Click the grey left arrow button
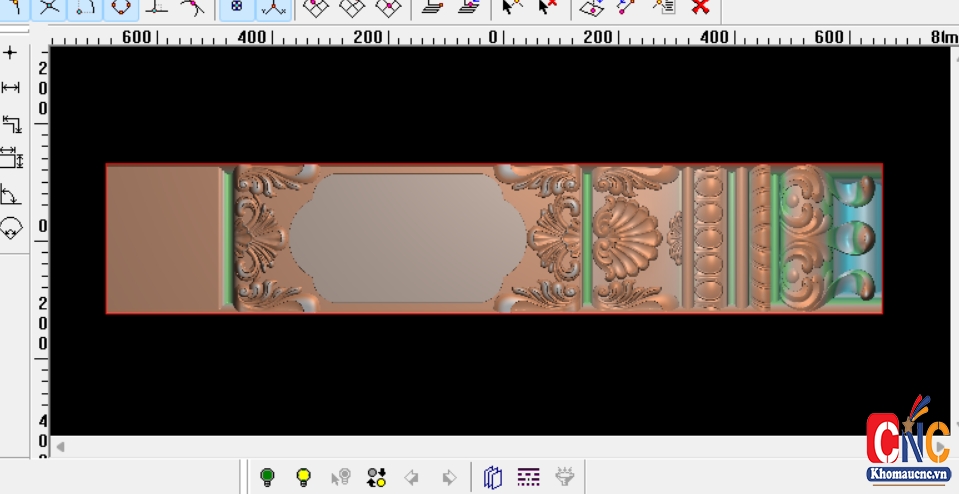 point(412,477)
